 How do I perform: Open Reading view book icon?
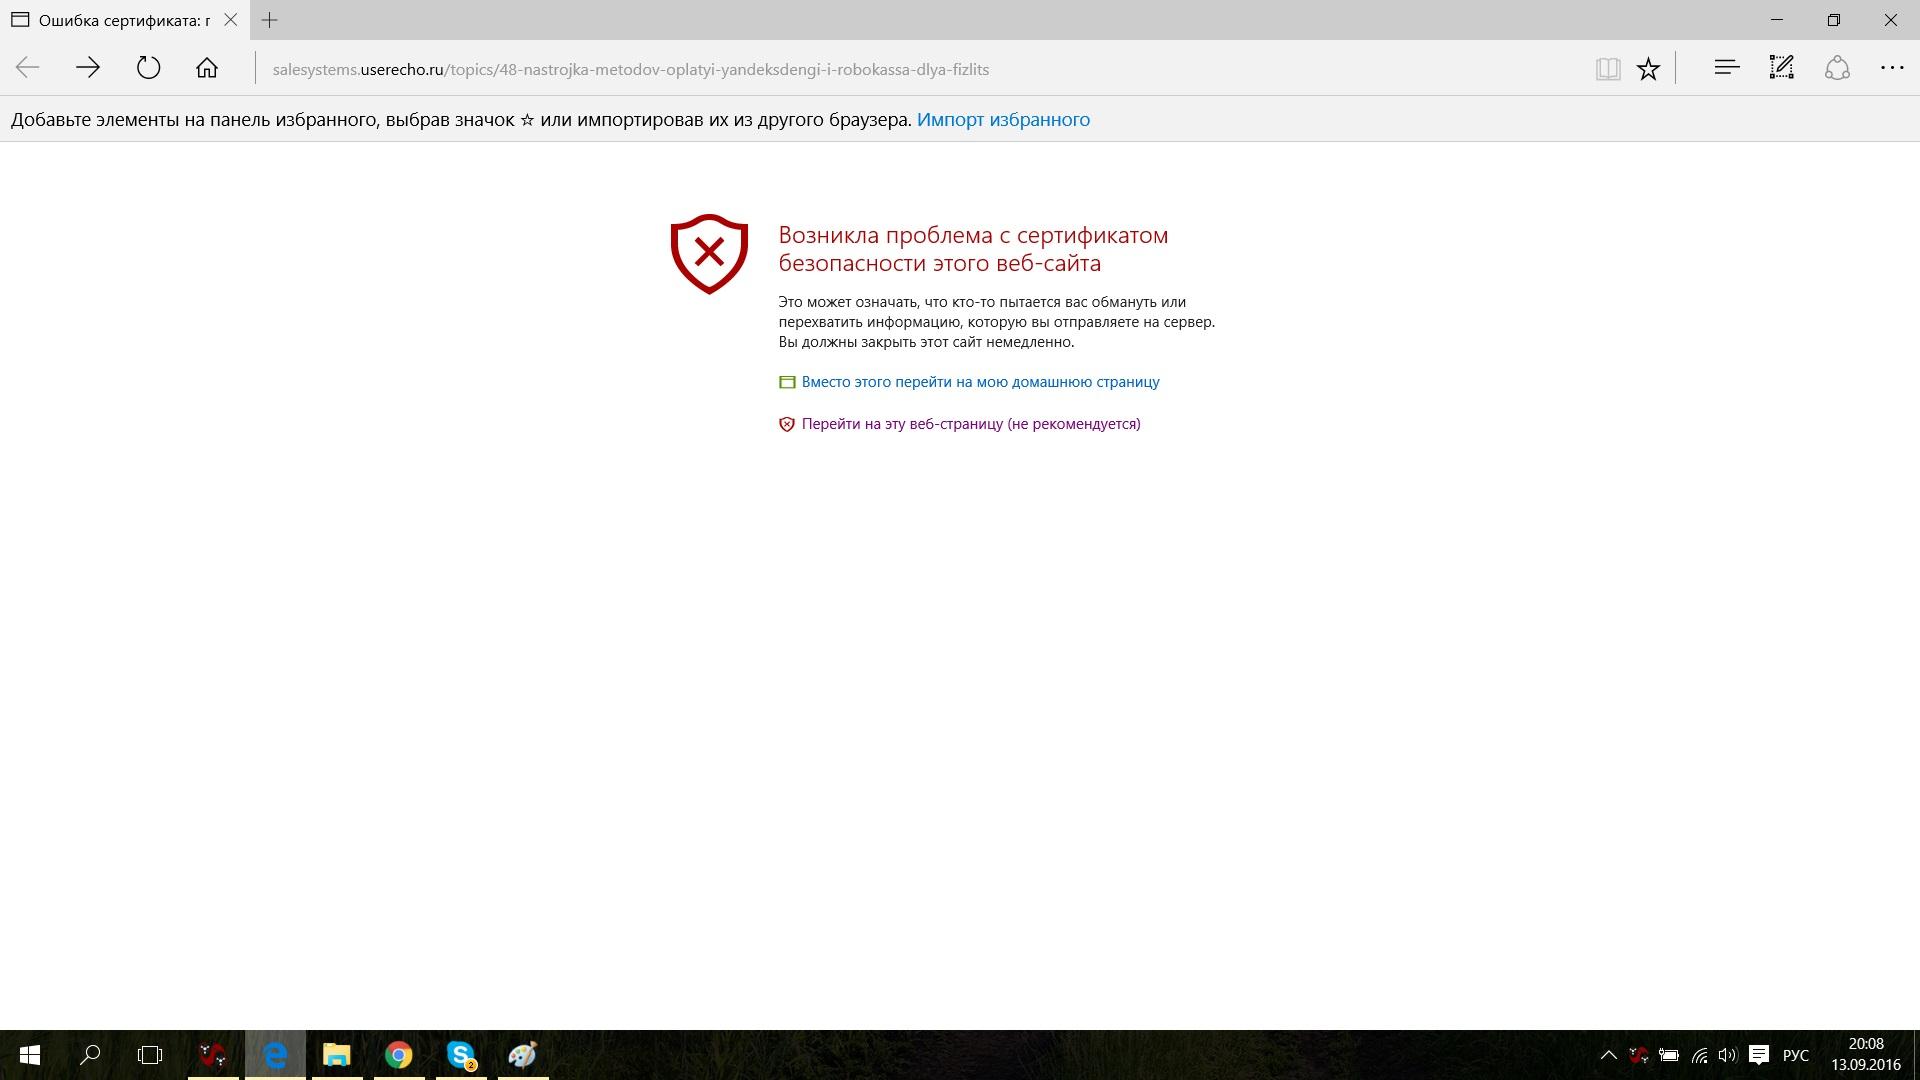click(x=1607, y=68)
